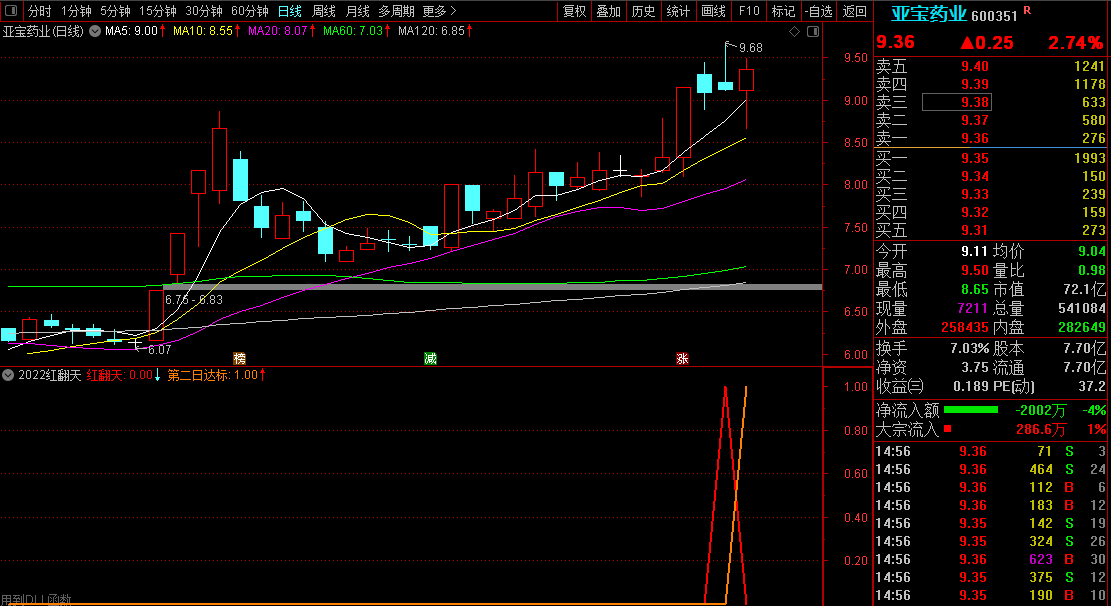Remove stock from watchlist via -自选
The height and width of the screenshot is (606, 1111).
coord(818,11)
